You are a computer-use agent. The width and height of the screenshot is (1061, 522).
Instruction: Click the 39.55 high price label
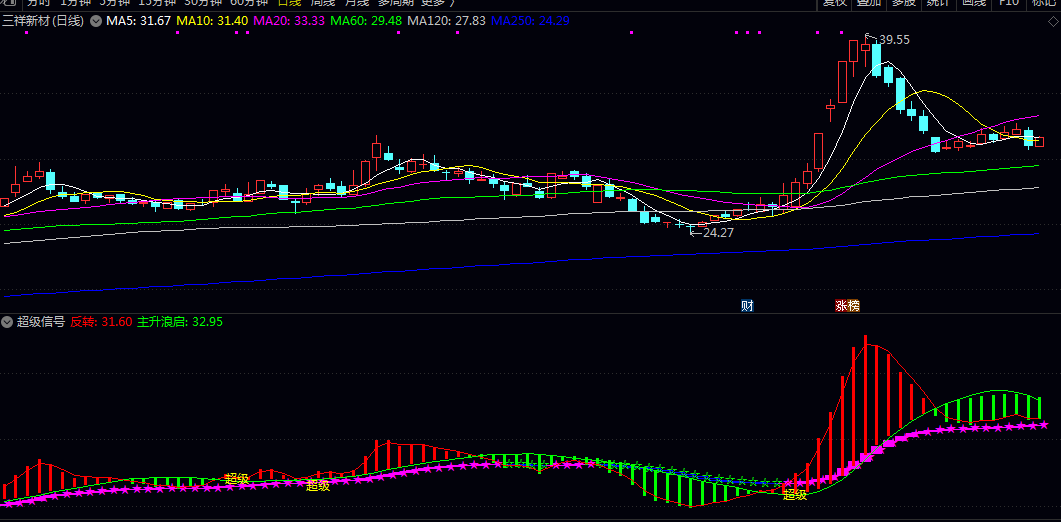tap(893, 40)
